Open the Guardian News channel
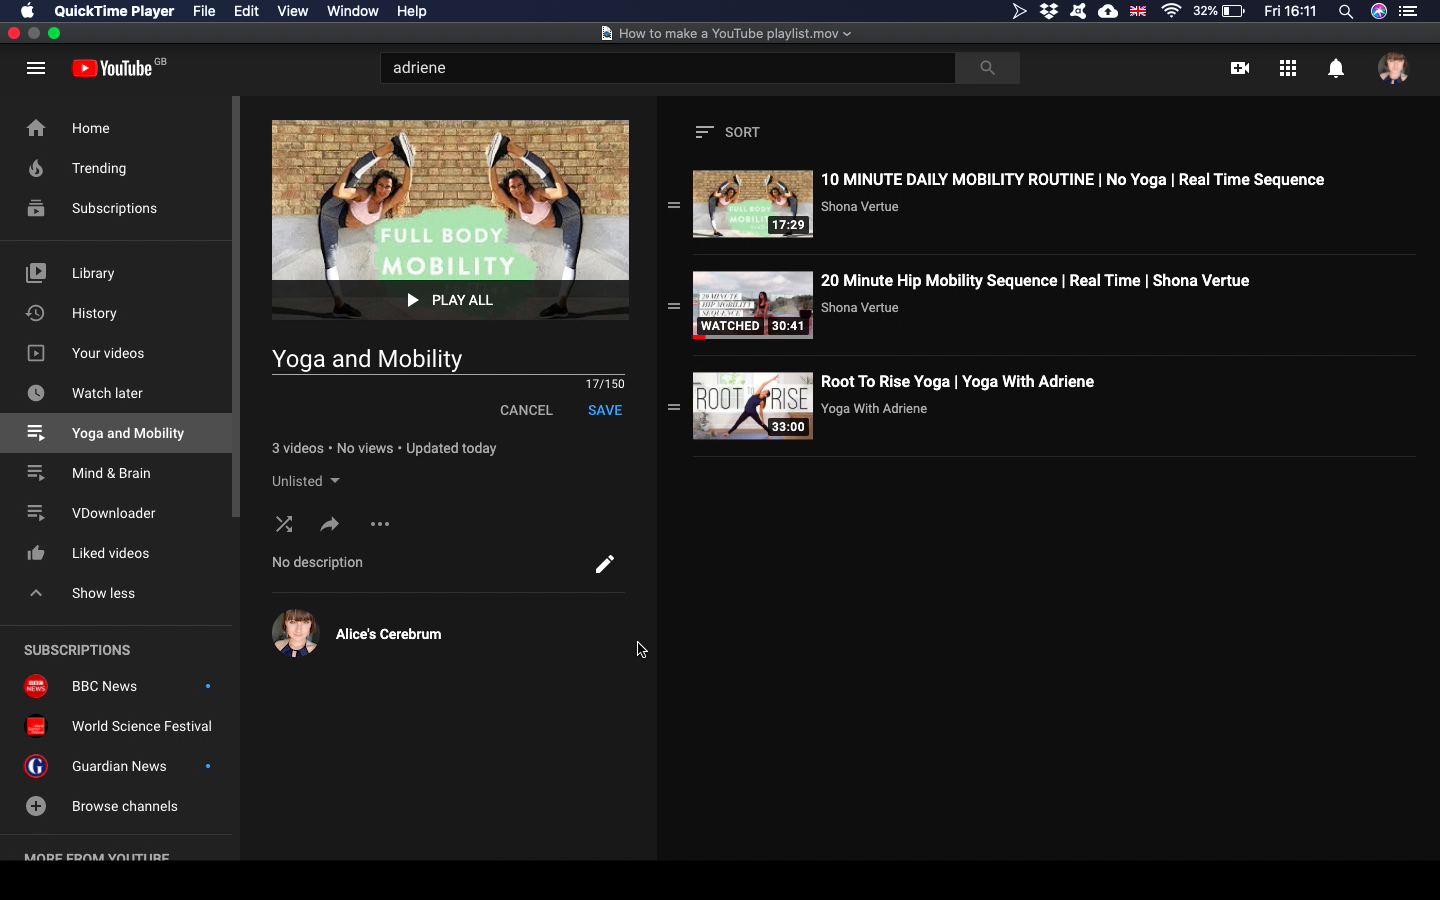The image size is (1440, 900). pyautogui.click(x=116, y=766)
